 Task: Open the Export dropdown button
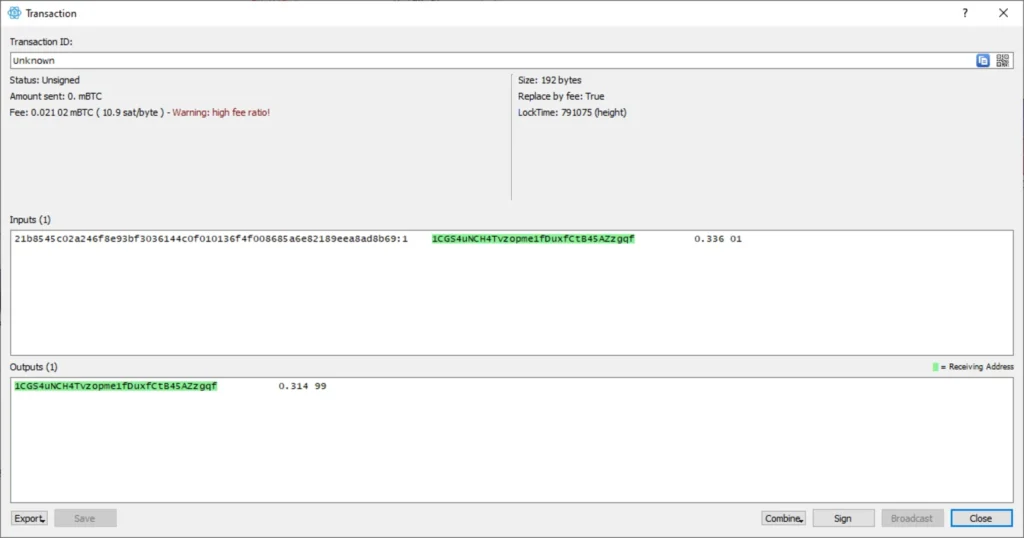(x=29, y=518)
